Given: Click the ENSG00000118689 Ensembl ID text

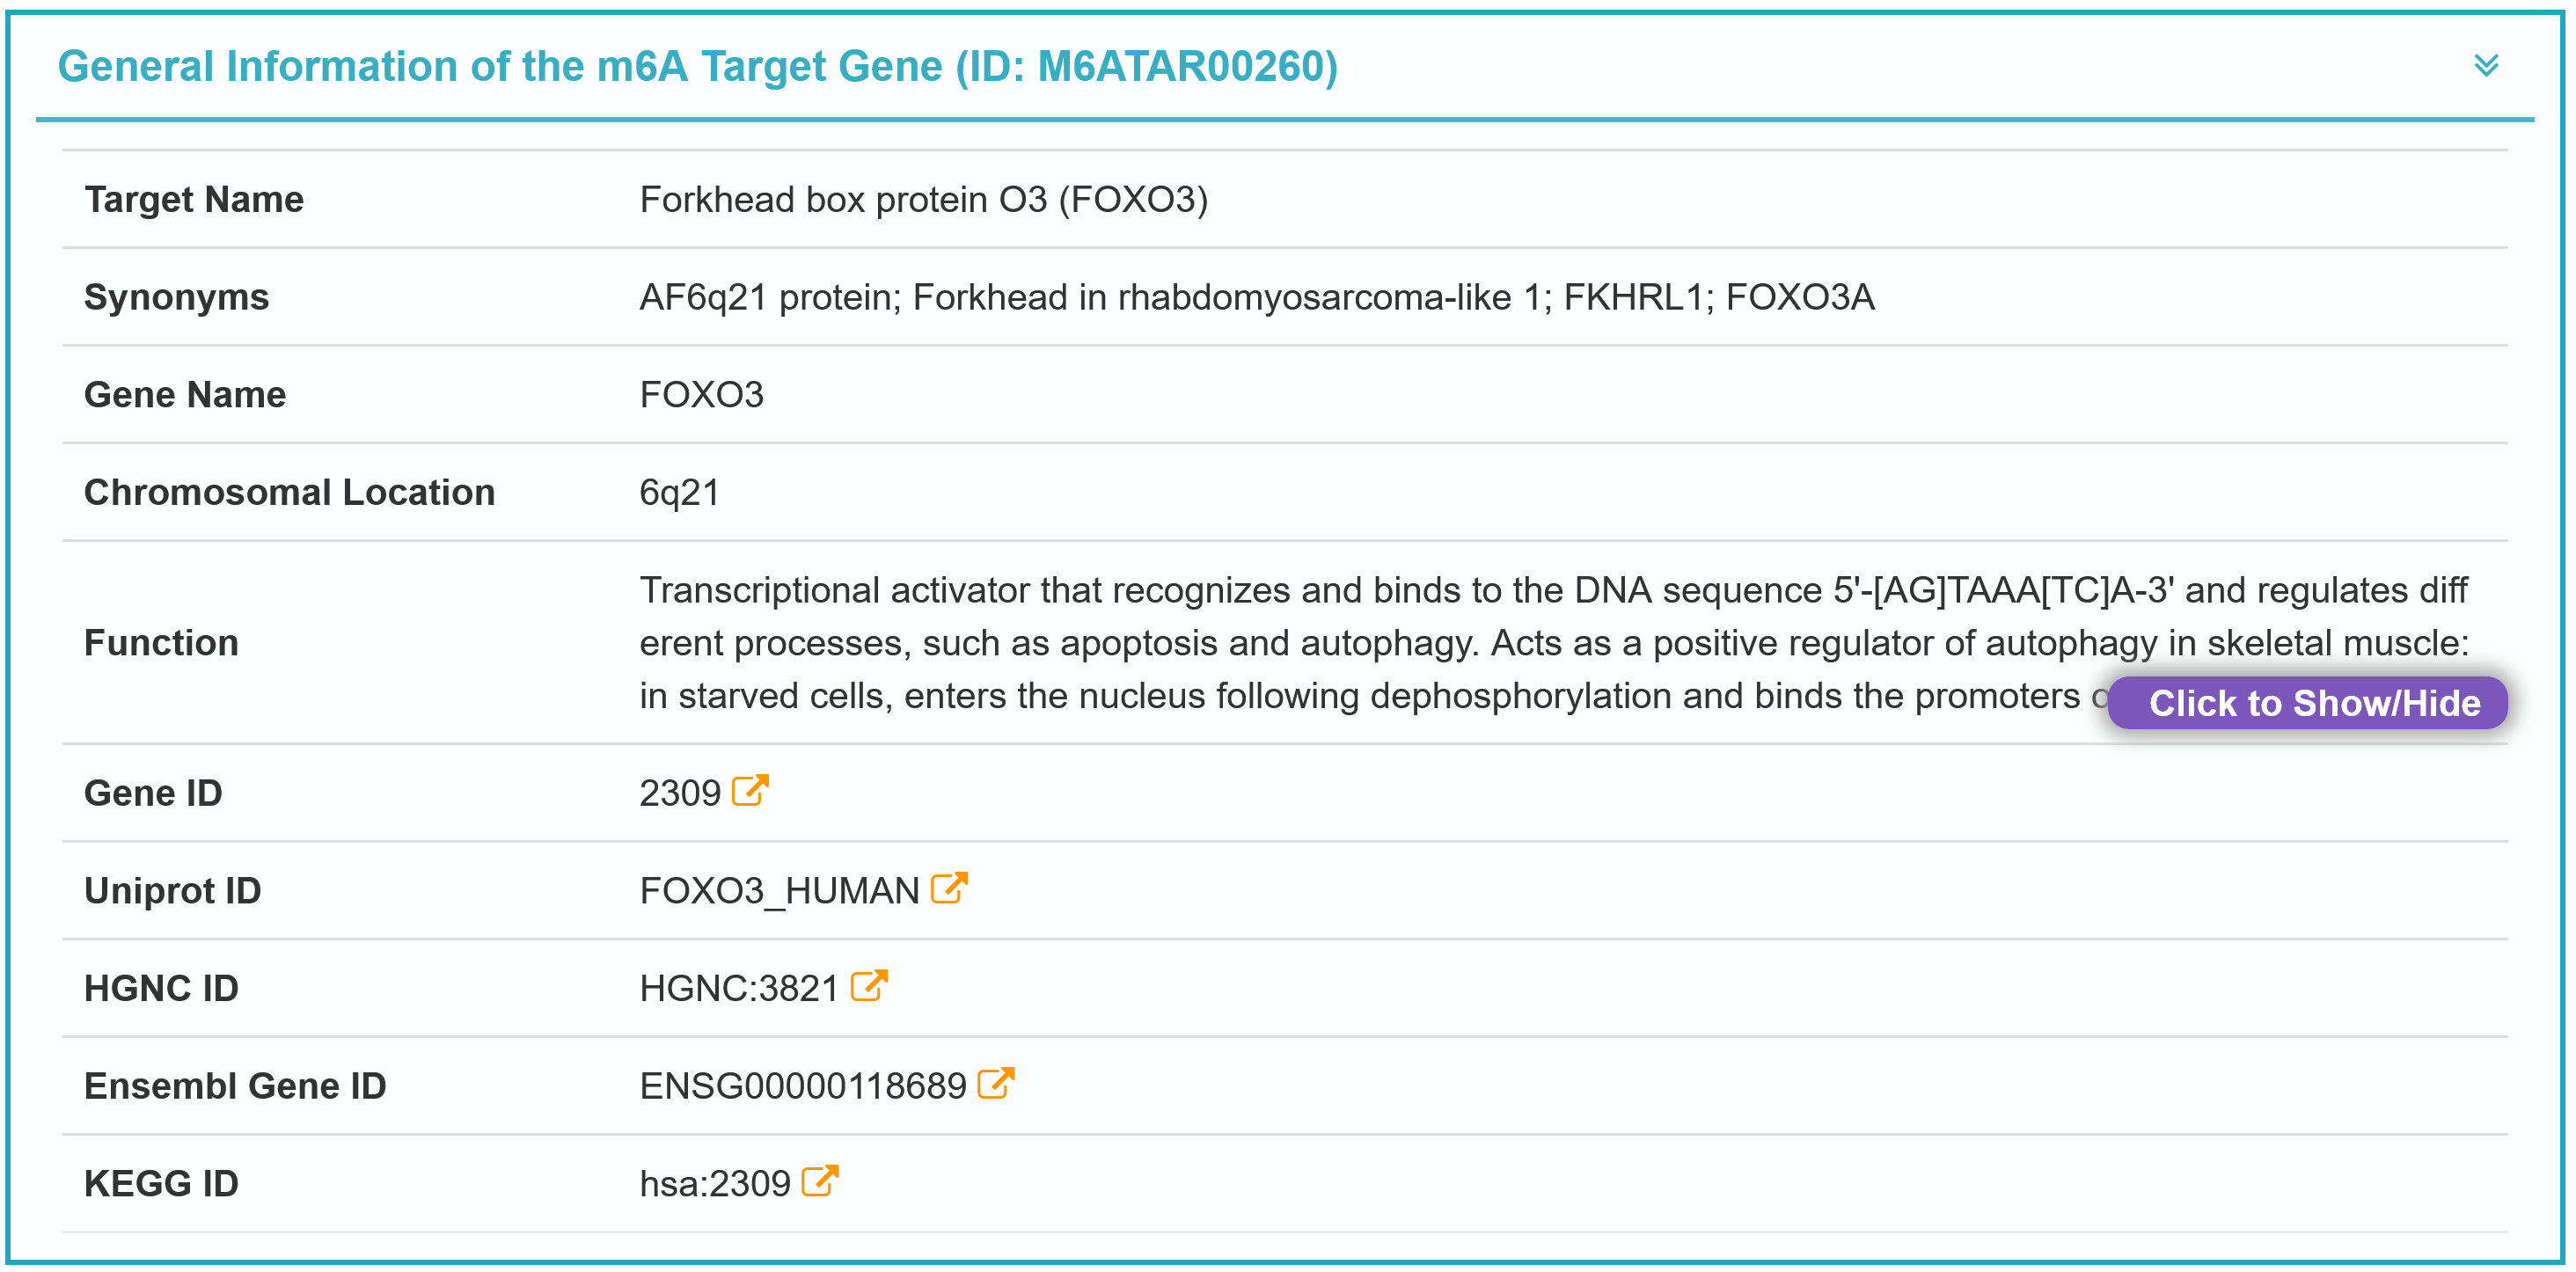Looking at the screenshot, I should click(802, 1086).
